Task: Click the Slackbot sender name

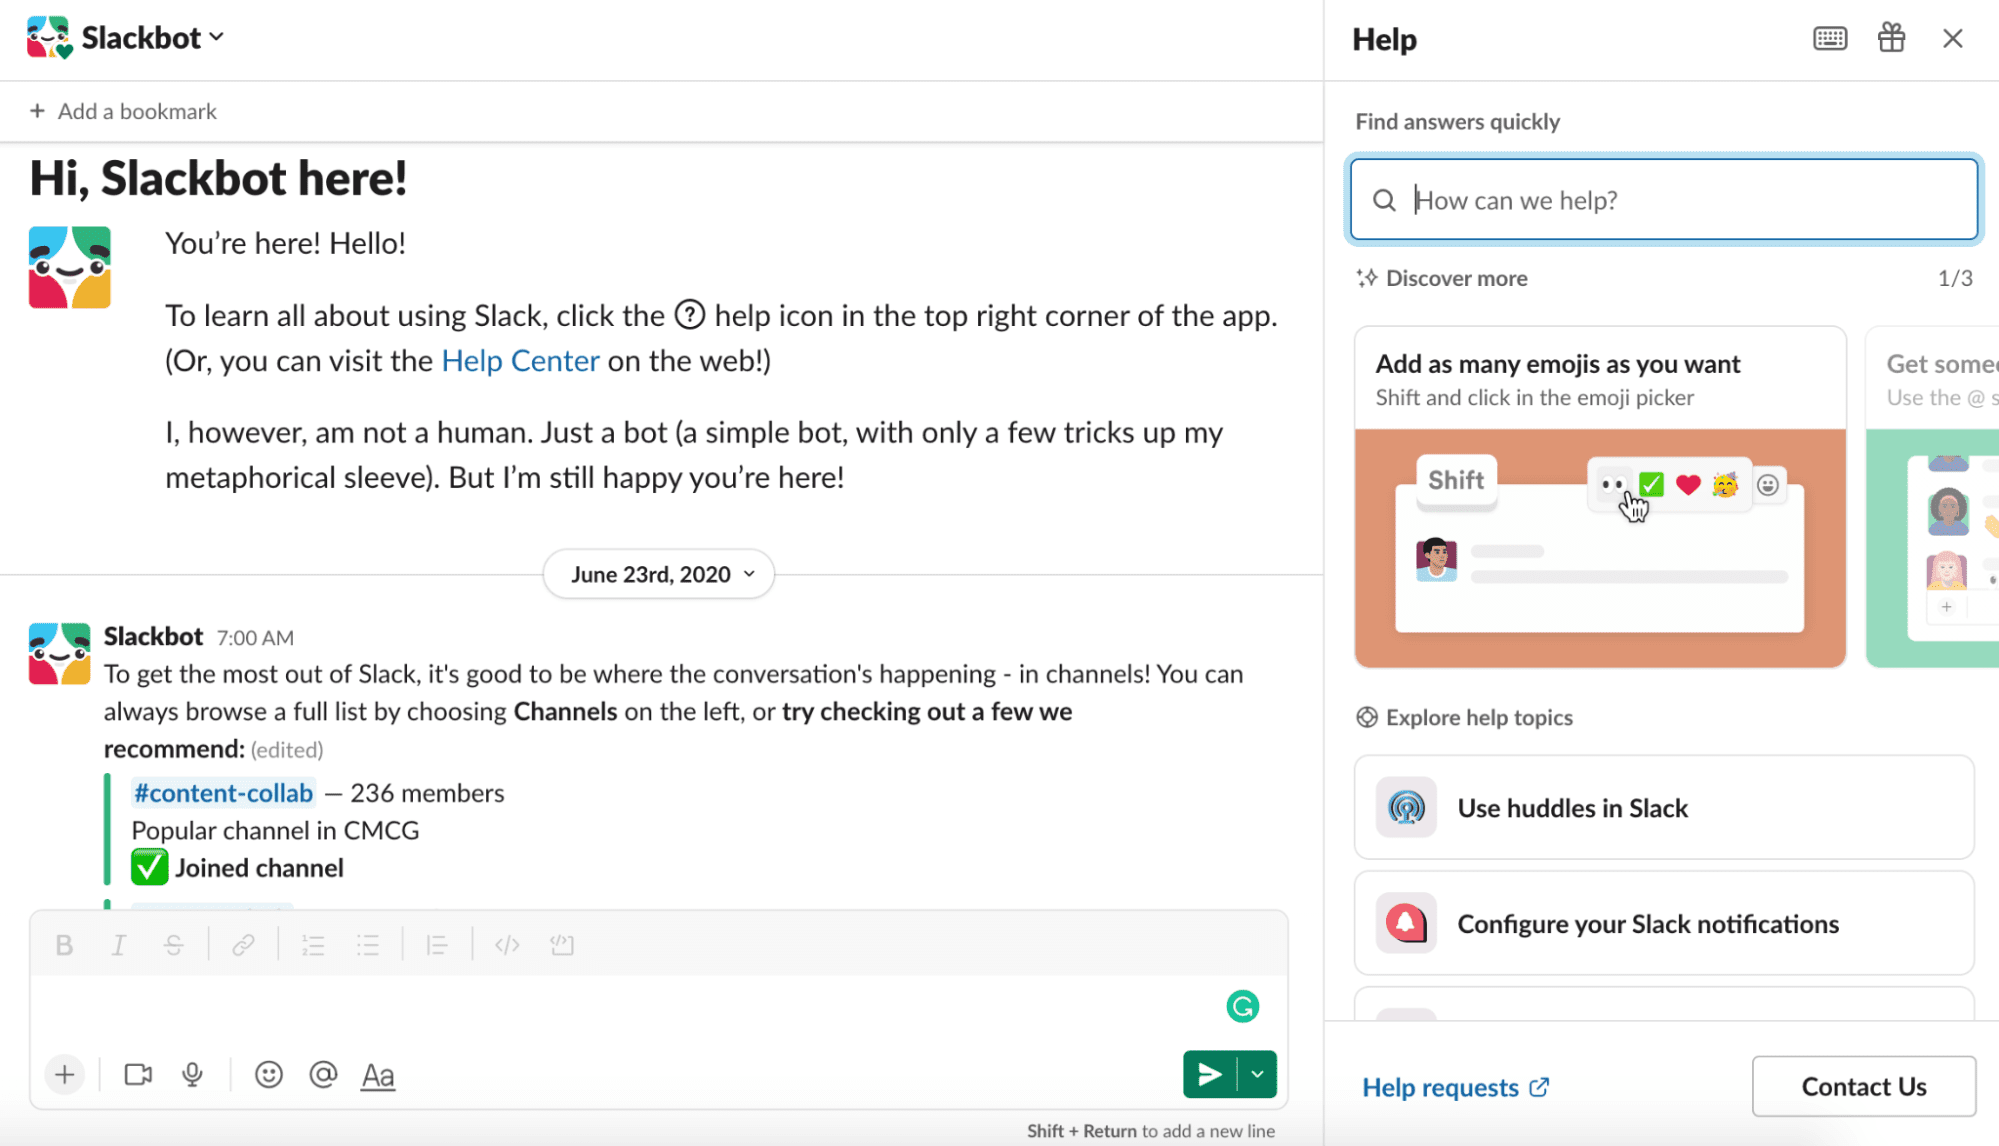Action: pos(153,636)
